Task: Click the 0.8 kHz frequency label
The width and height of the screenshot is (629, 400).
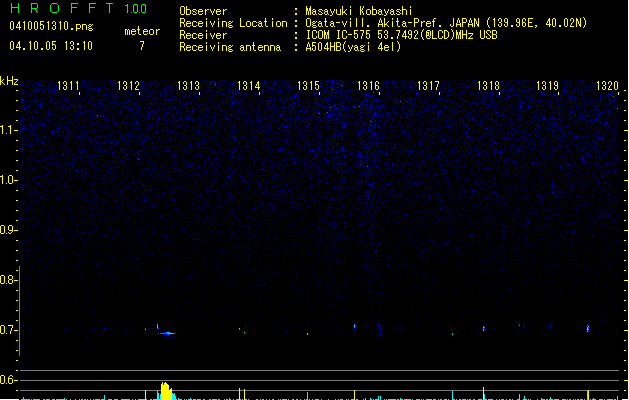Action: pyautogui.click(x=9, y=280)
